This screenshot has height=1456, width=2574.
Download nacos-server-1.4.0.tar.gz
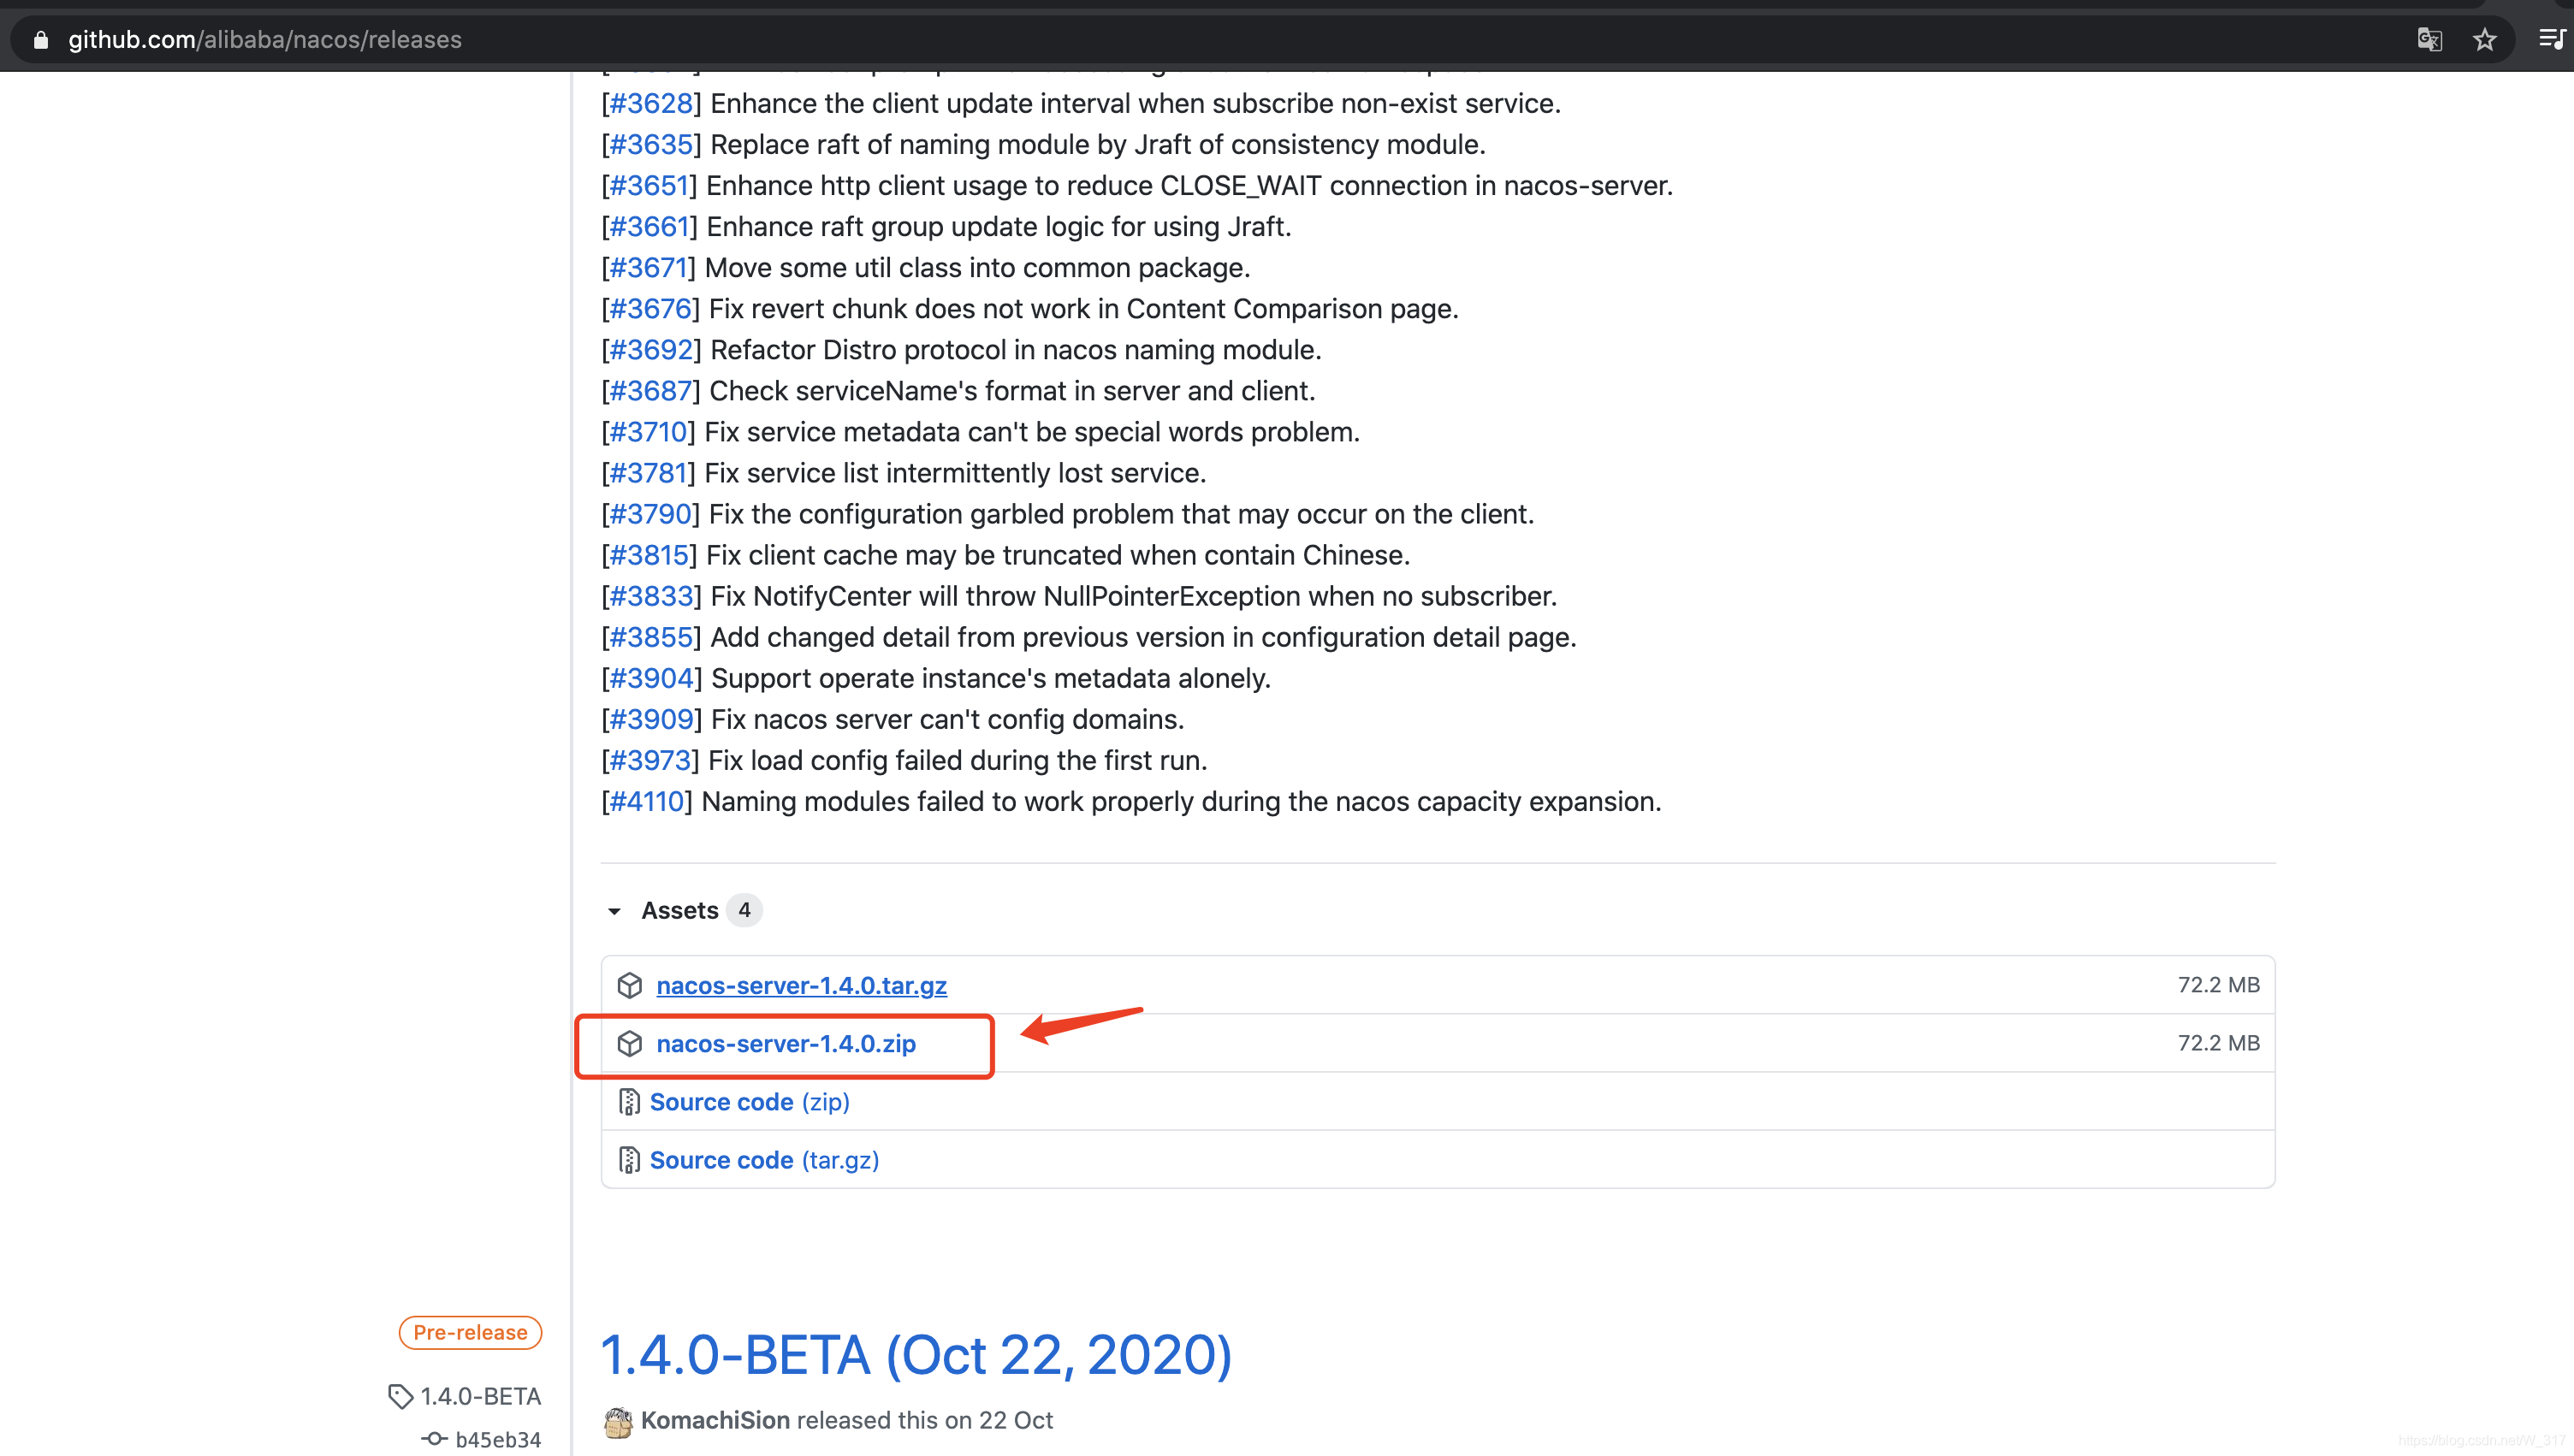(801, 985)
